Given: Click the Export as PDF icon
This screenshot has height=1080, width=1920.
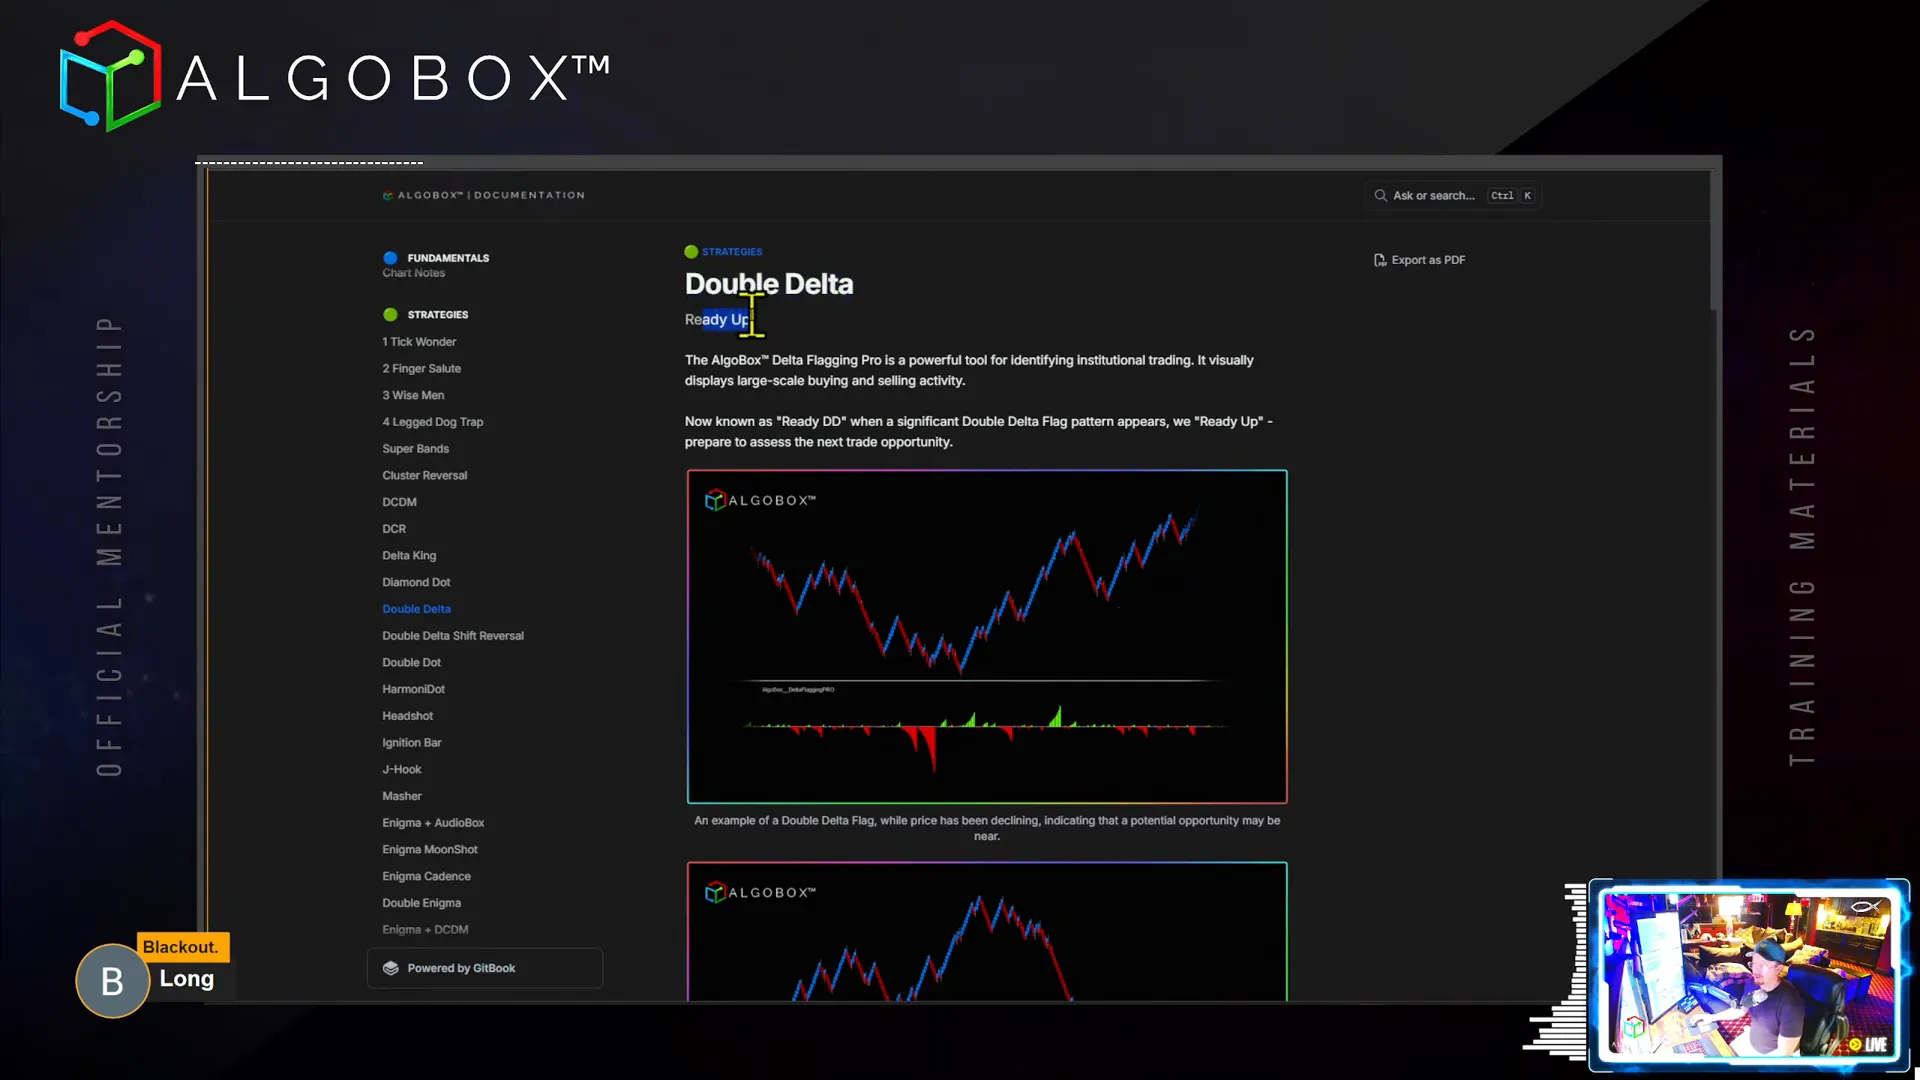Looking at the screenshot, I should point(1379,260).
